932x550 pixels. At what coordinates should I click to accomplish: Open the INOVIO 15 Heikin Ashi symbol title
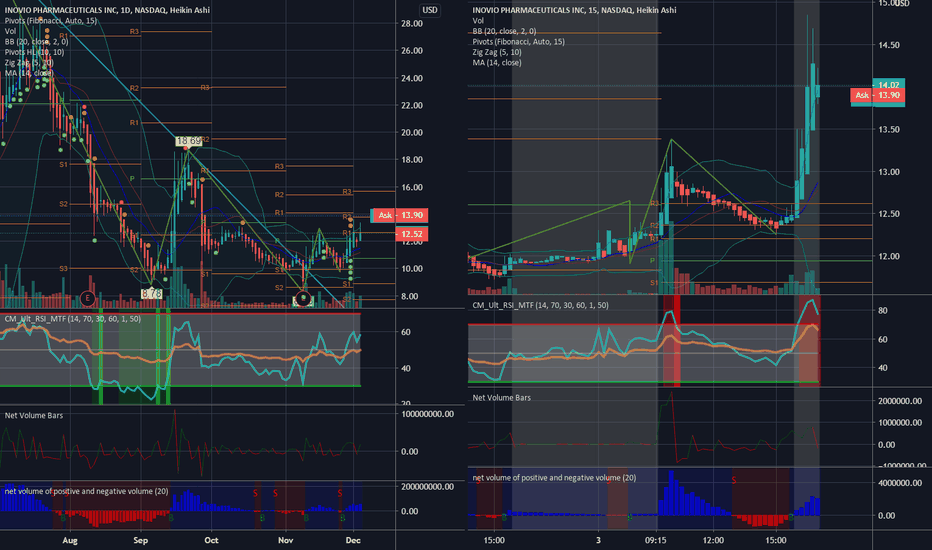point(574,10)
